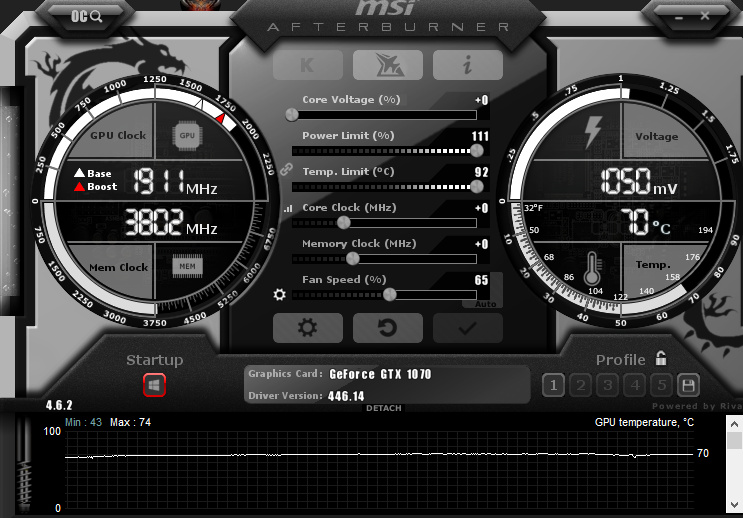Reset settings with the circular arrow button
Image resolution: width=743 pixels, height=518 pixels.
pos(388,327)
